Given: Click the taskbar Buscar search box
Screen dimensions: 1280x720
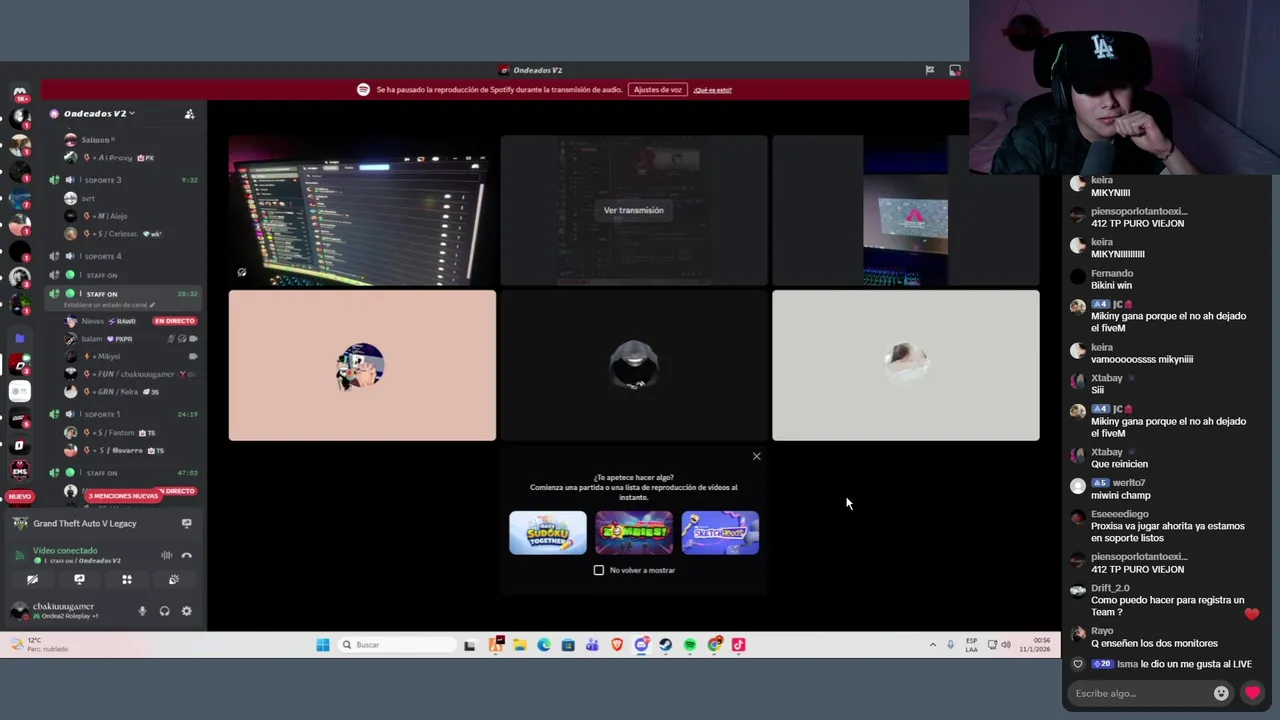Looking at the screenshot, I should 395,645.
